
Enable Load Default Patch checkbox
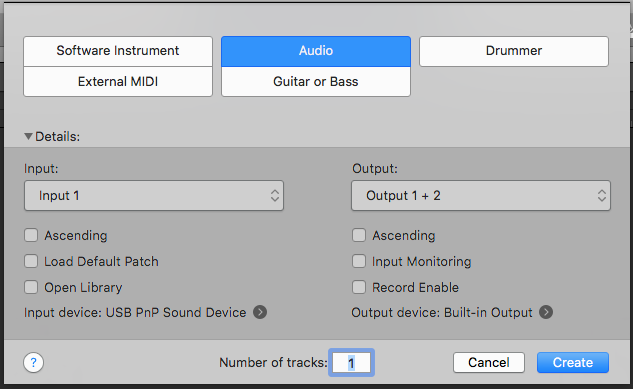click(x=31, y=261)
